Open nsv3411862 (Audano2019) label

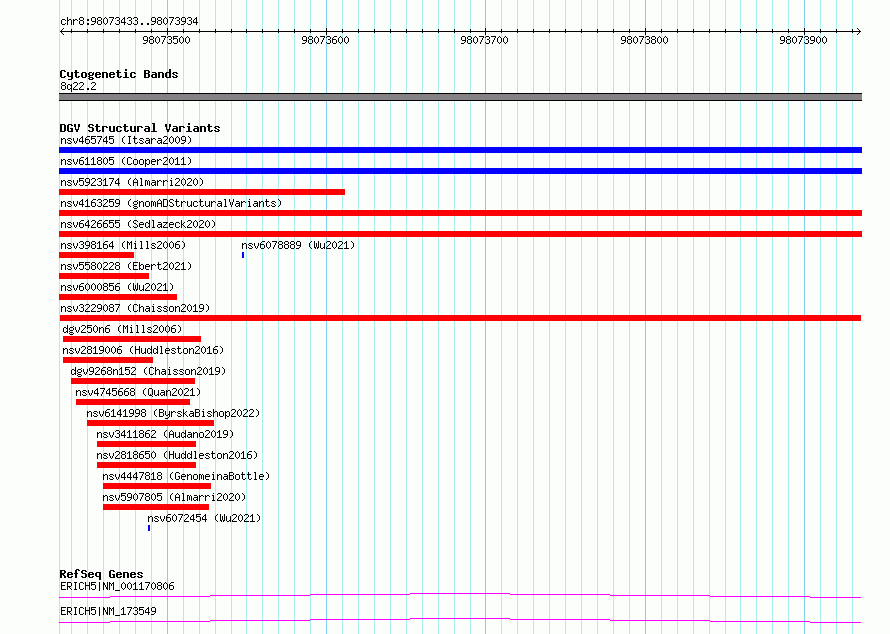point(165,434)
